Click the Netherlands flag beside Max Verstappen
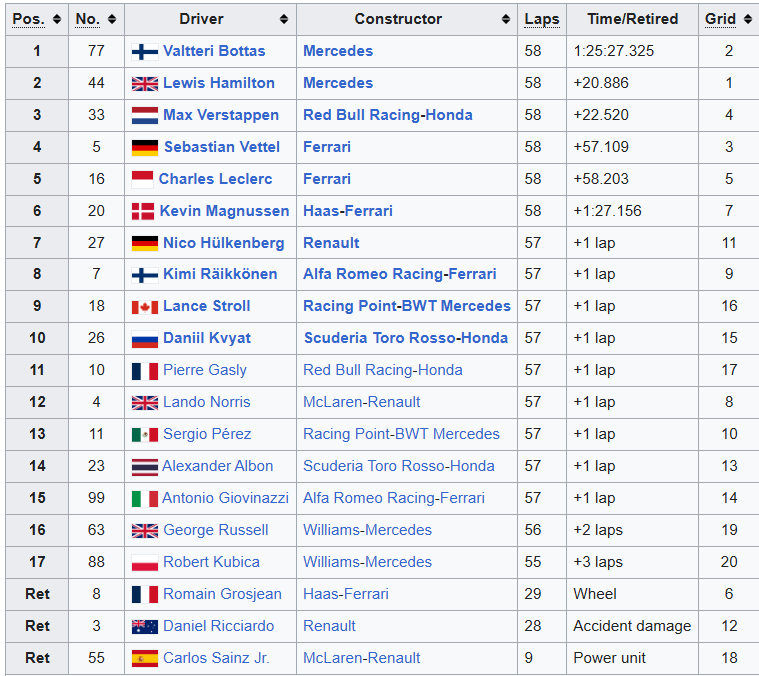The width and height of the screenshot is (759, 676). pos(145,115)
